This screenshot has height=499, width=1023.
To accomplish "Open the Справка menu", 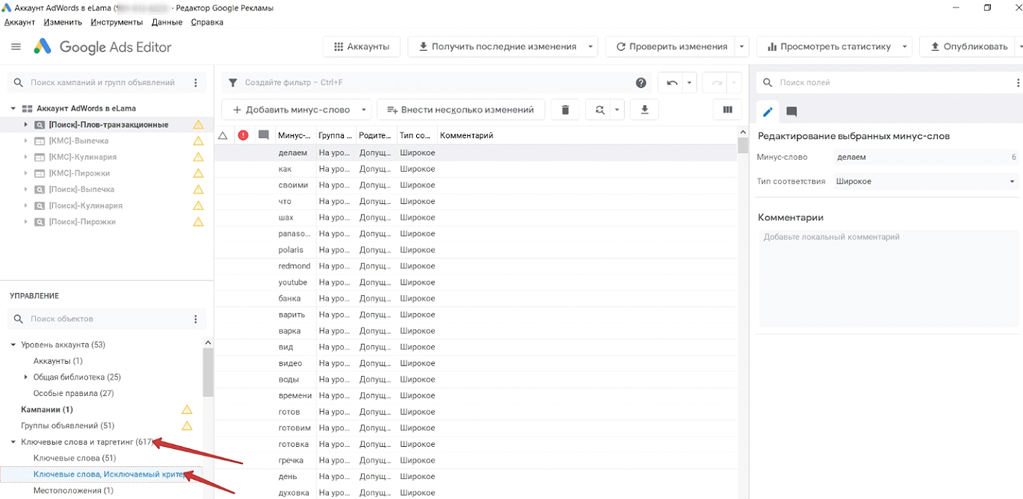I will (207, 22).
